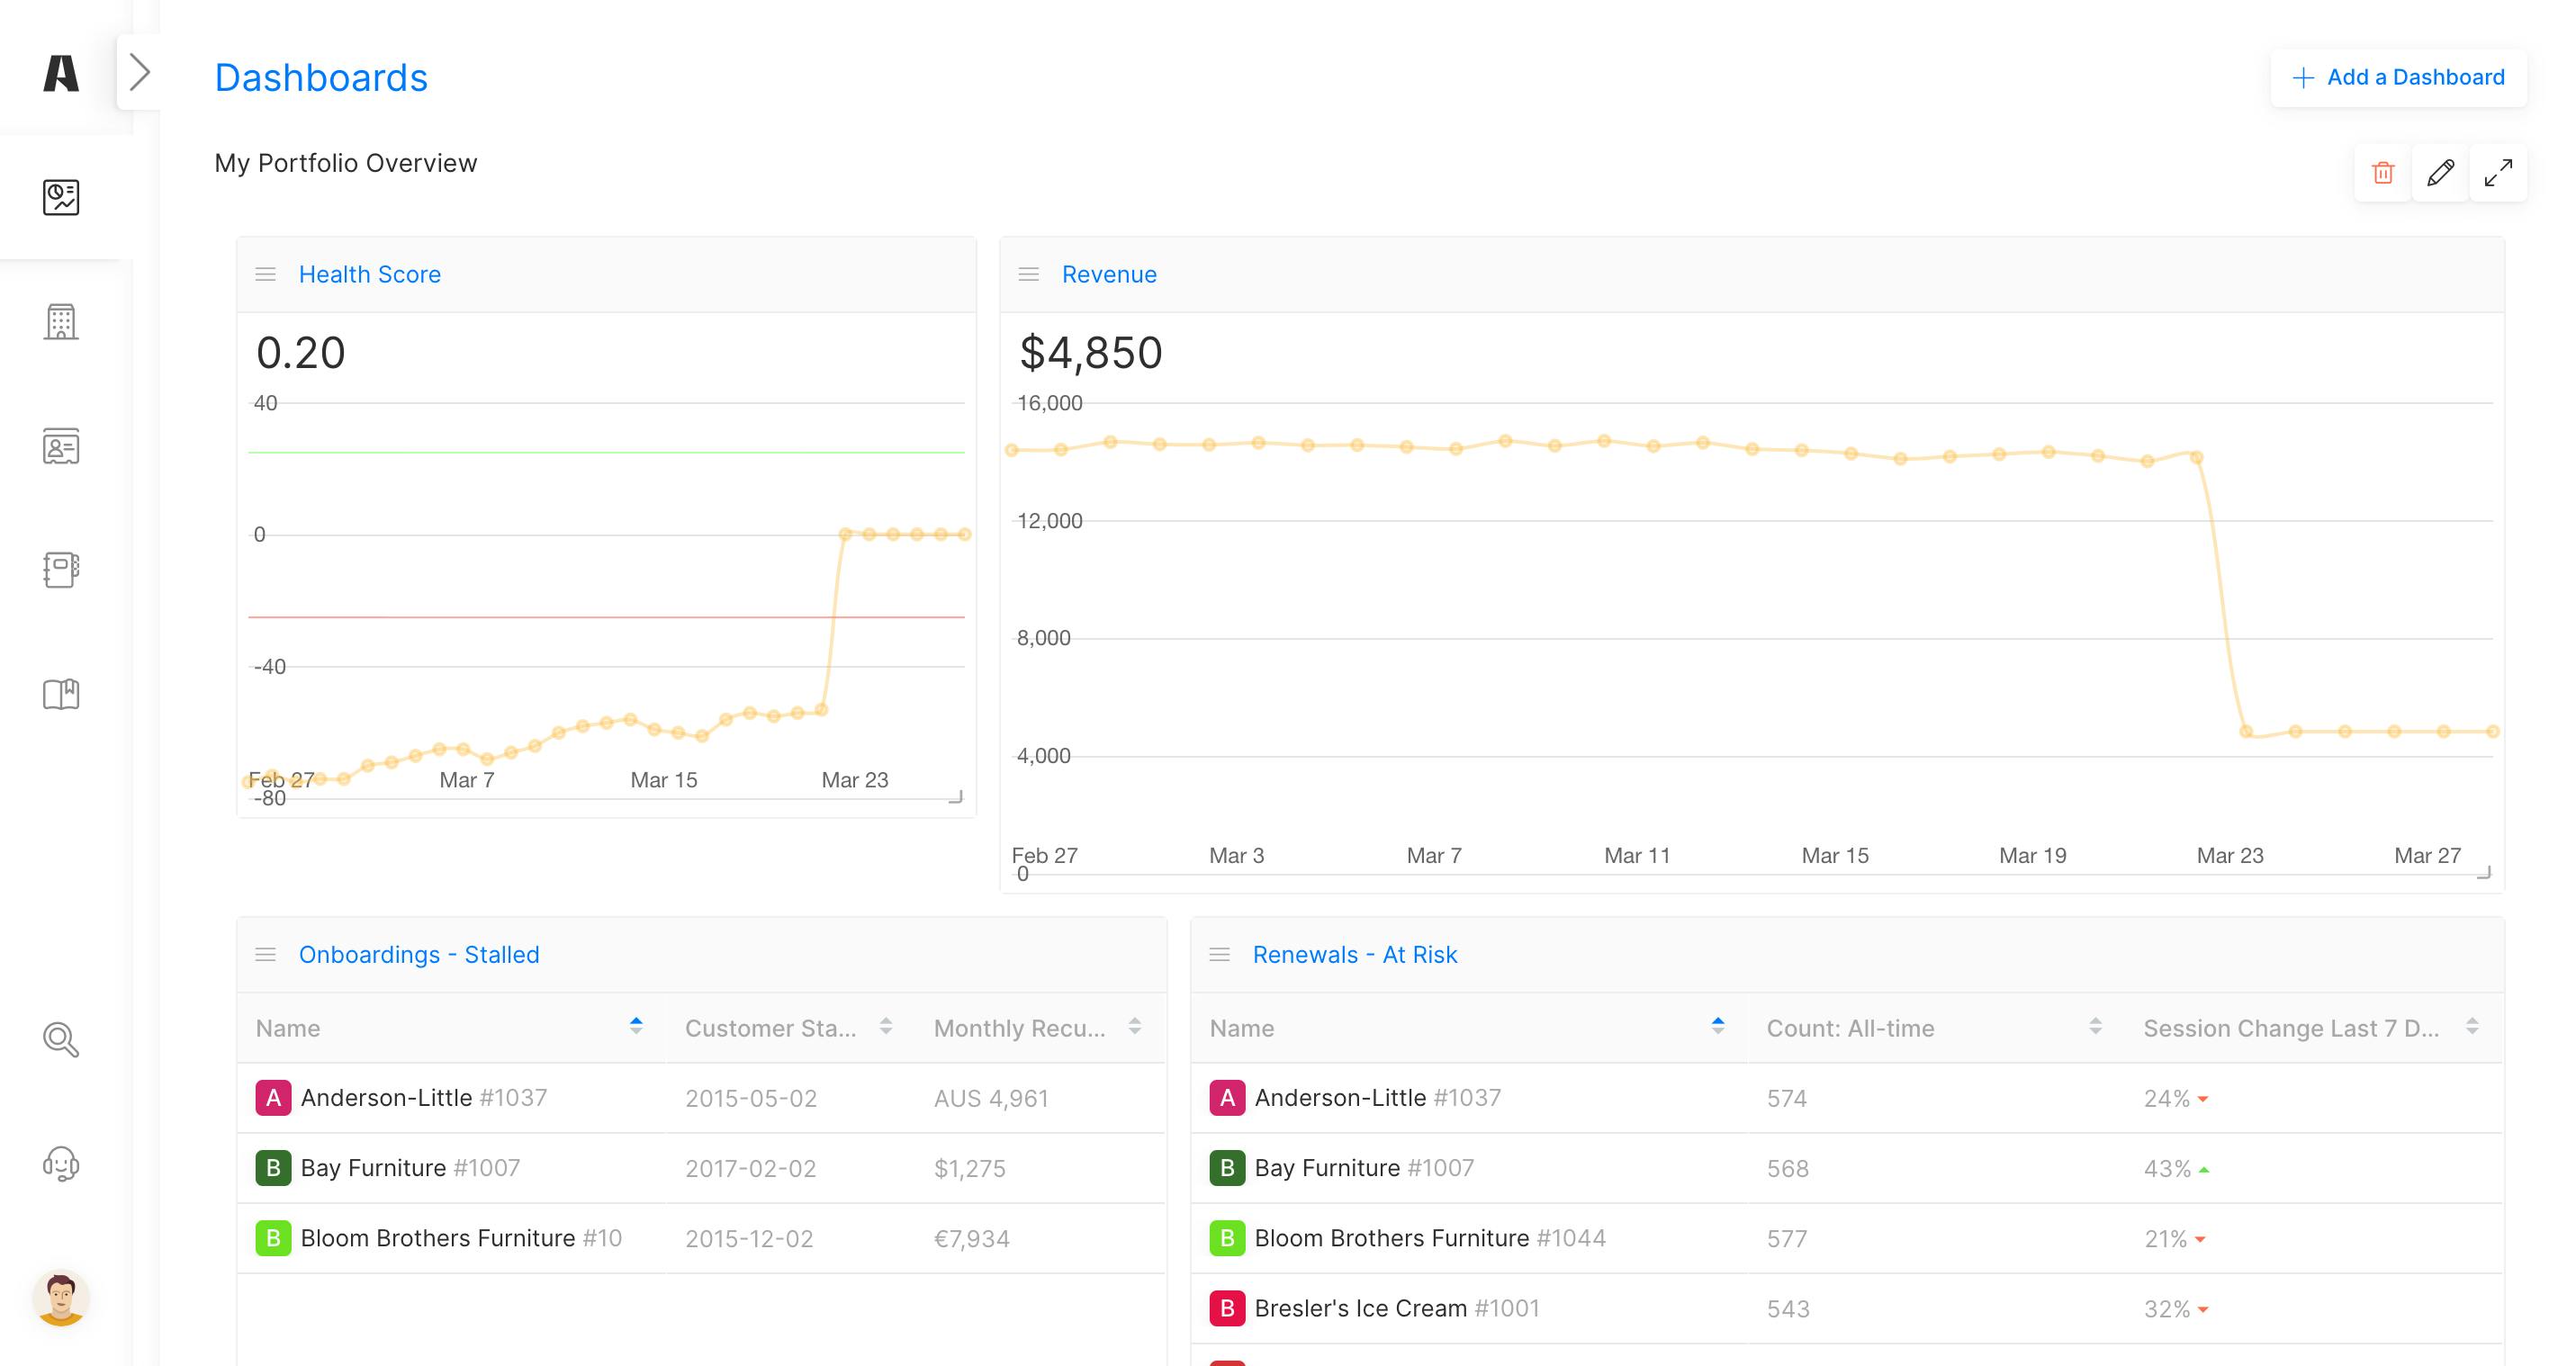
Task: Expand dashboard to fullscreen arrows icon
Action: coord(2498,173)
